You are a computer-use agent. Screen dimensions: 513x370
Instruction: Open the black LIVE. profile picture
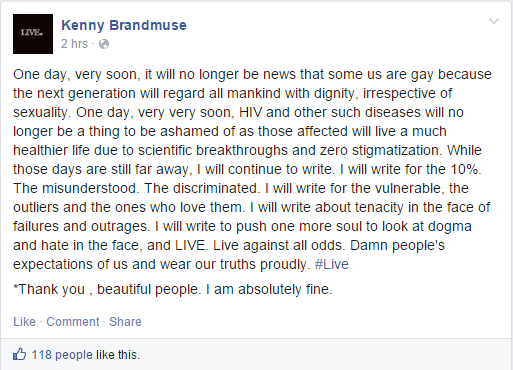(x=33, y=34)
